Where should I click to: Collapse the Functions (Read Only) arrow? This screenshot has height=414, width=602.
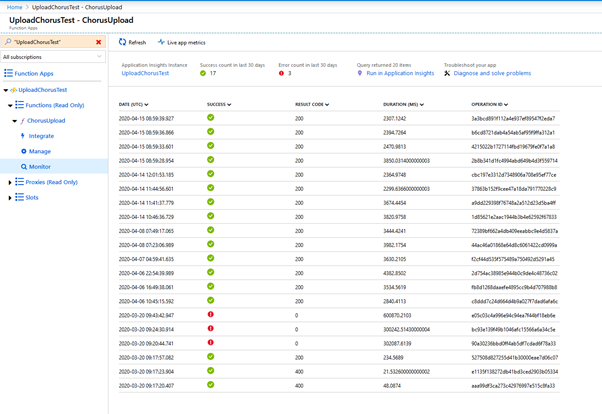tap(10, 106)
